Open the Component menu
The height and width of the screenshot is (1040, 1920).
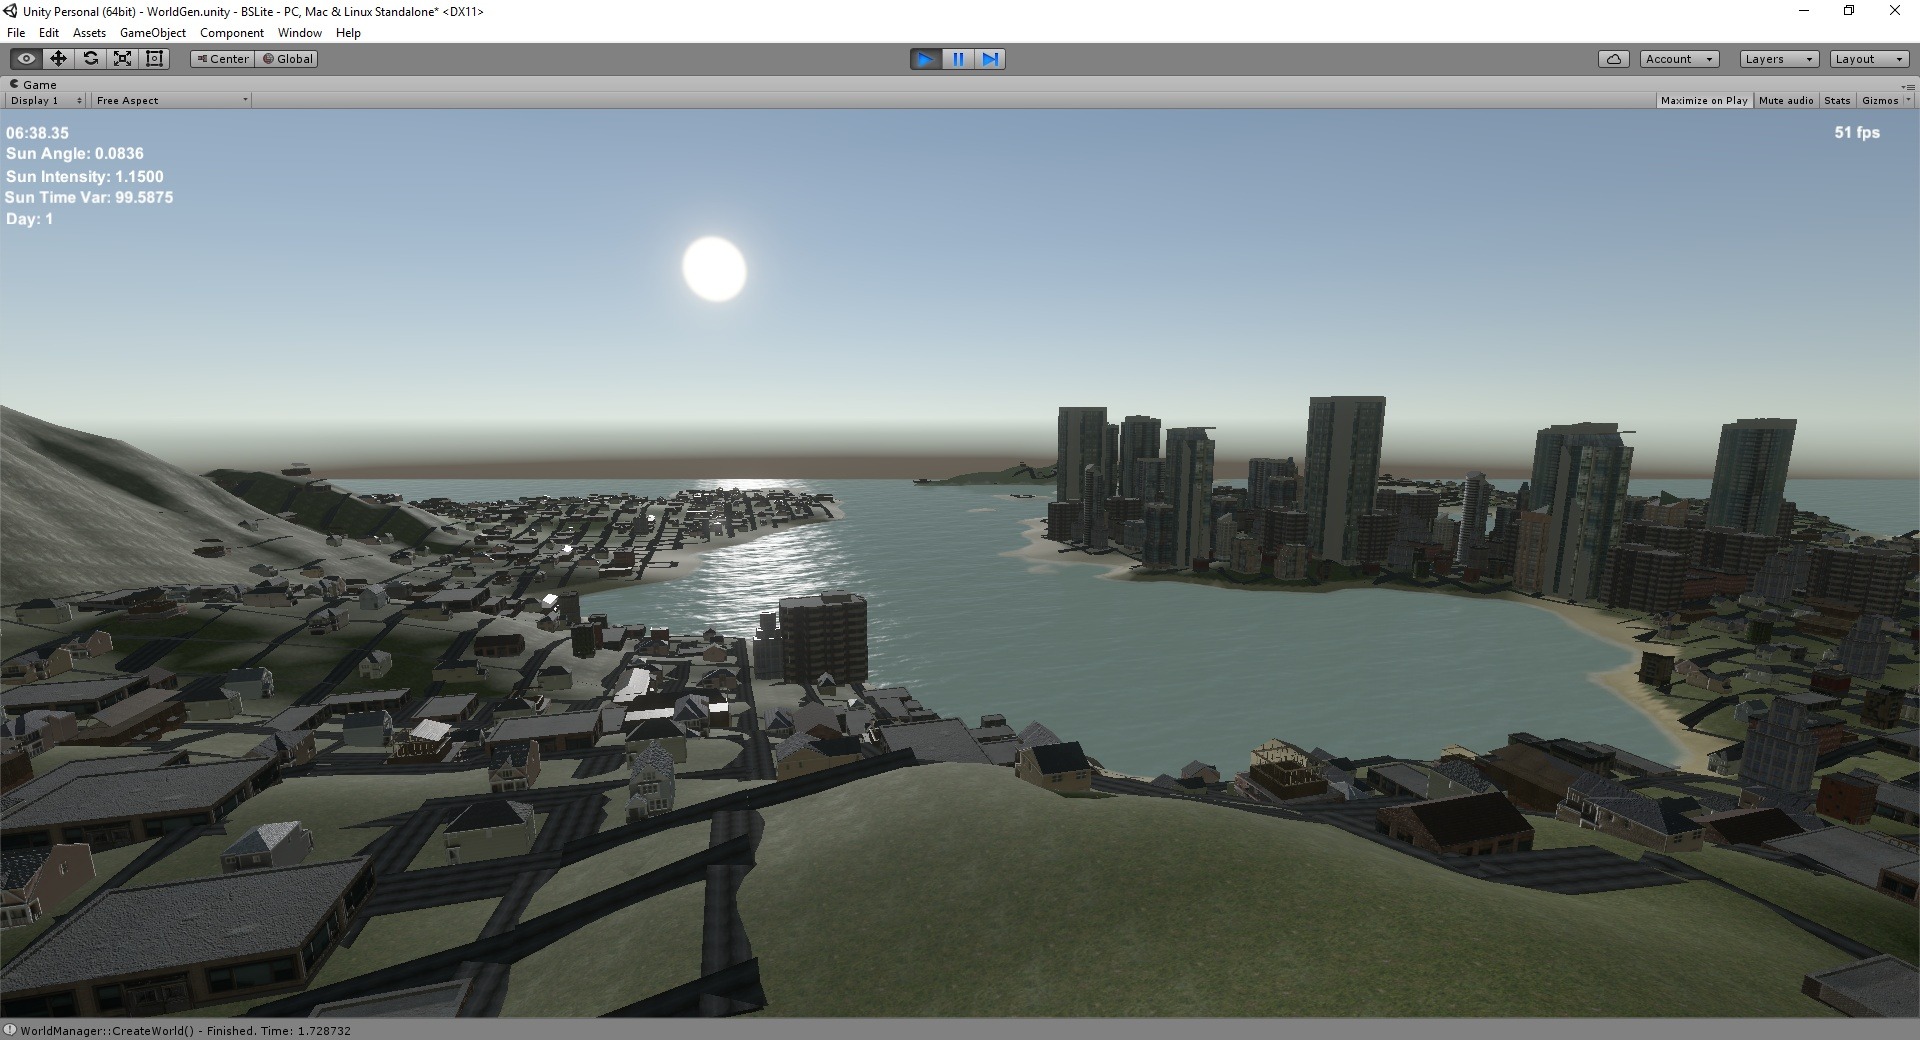231,33
